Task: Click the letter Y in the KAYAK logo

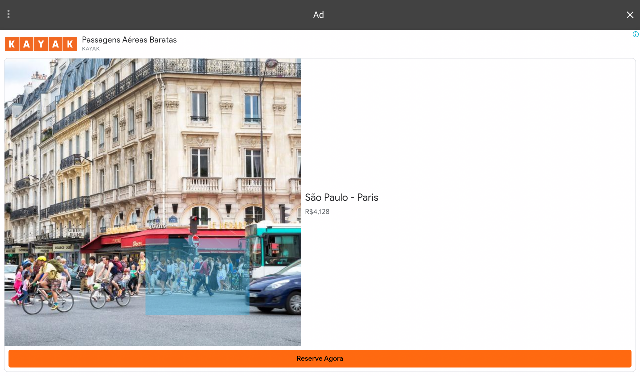Action: 41,44
